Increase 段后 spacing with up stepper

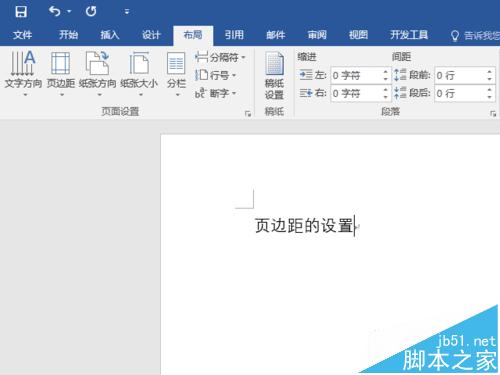pos(489,89)
